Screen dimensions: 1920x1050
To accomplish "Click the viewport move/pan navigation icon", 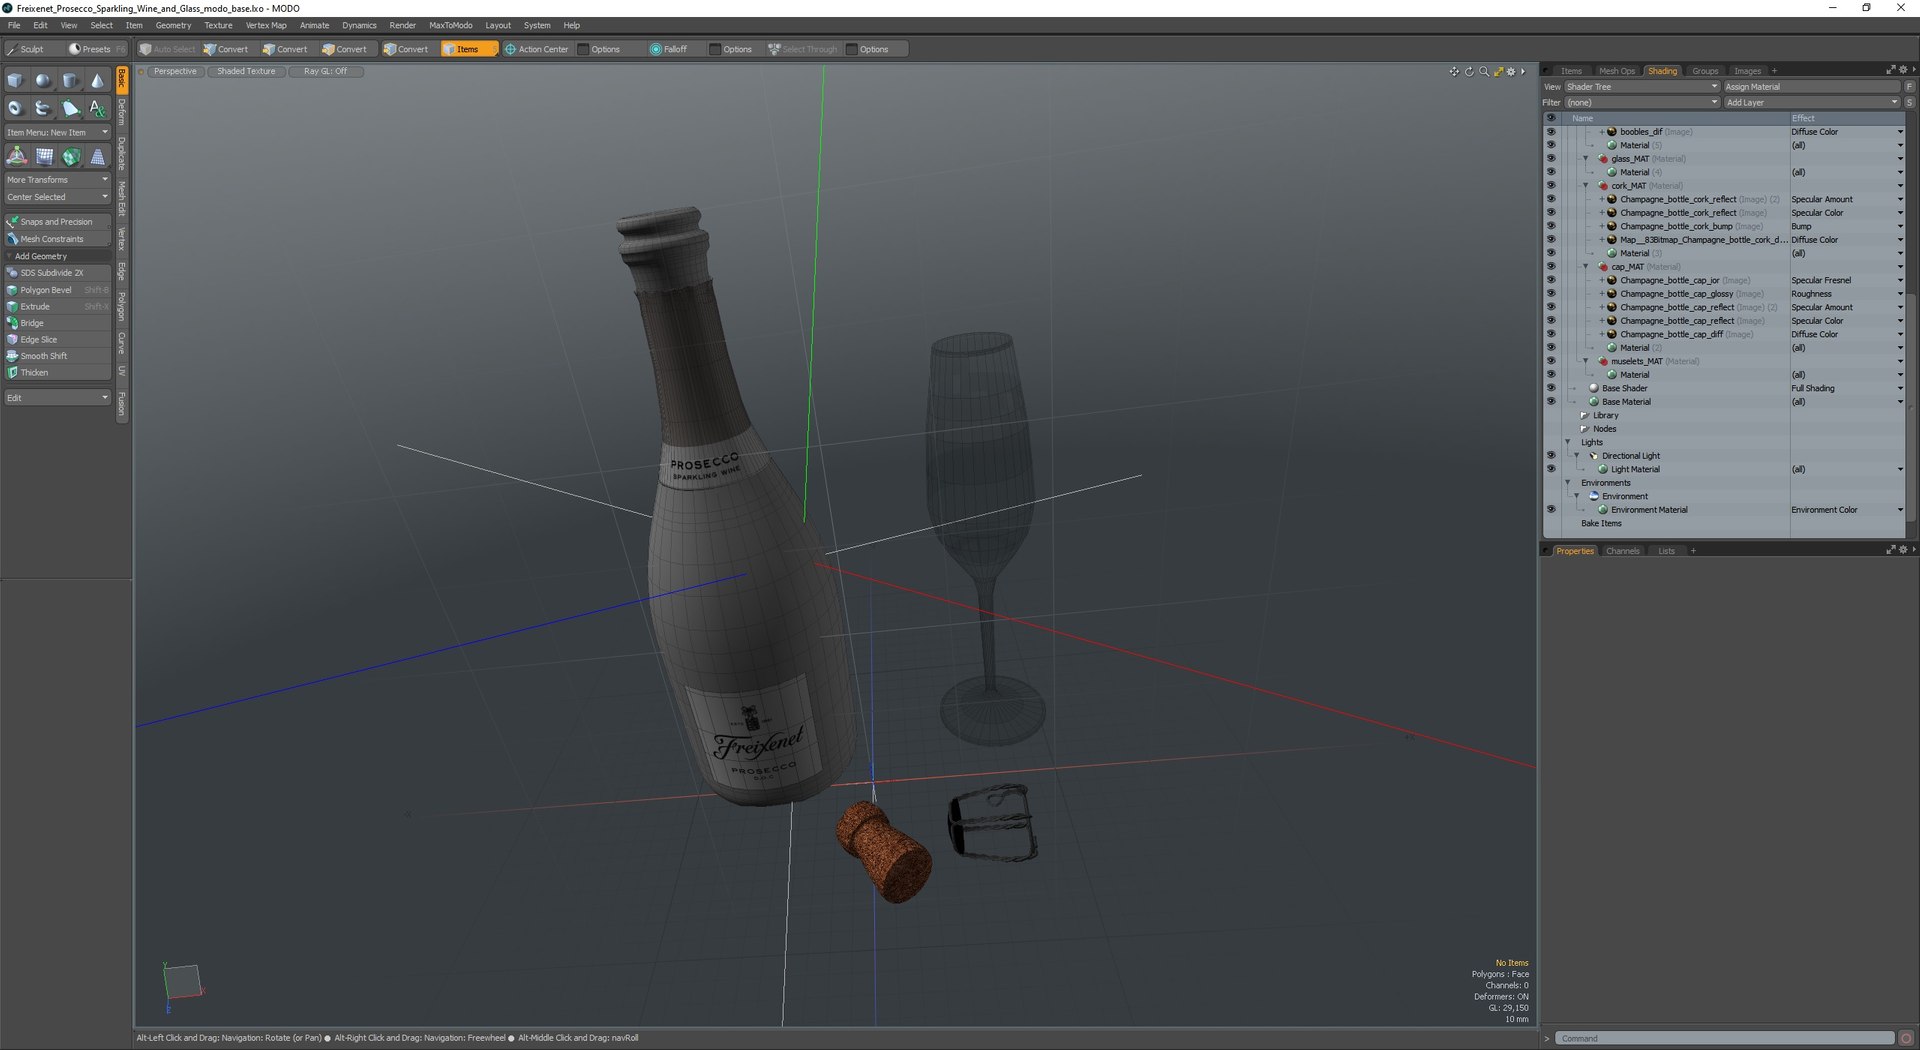I will [1454, 72].
